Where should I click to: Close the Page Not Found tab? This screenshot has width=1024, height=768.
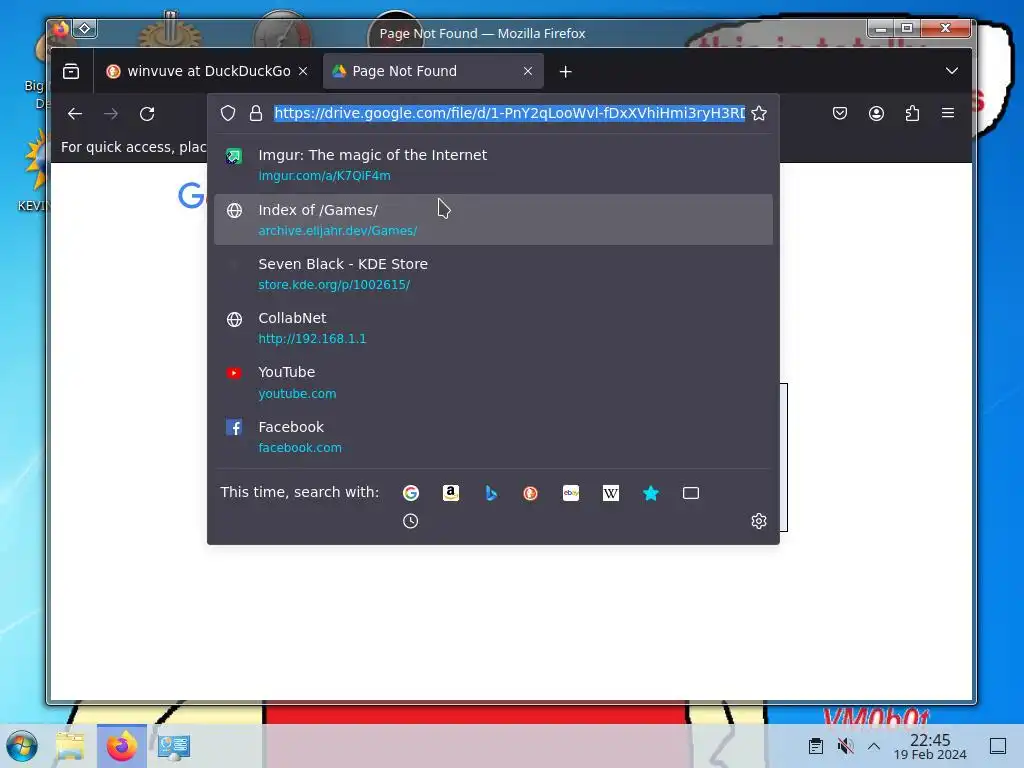(x=528, y=71)
